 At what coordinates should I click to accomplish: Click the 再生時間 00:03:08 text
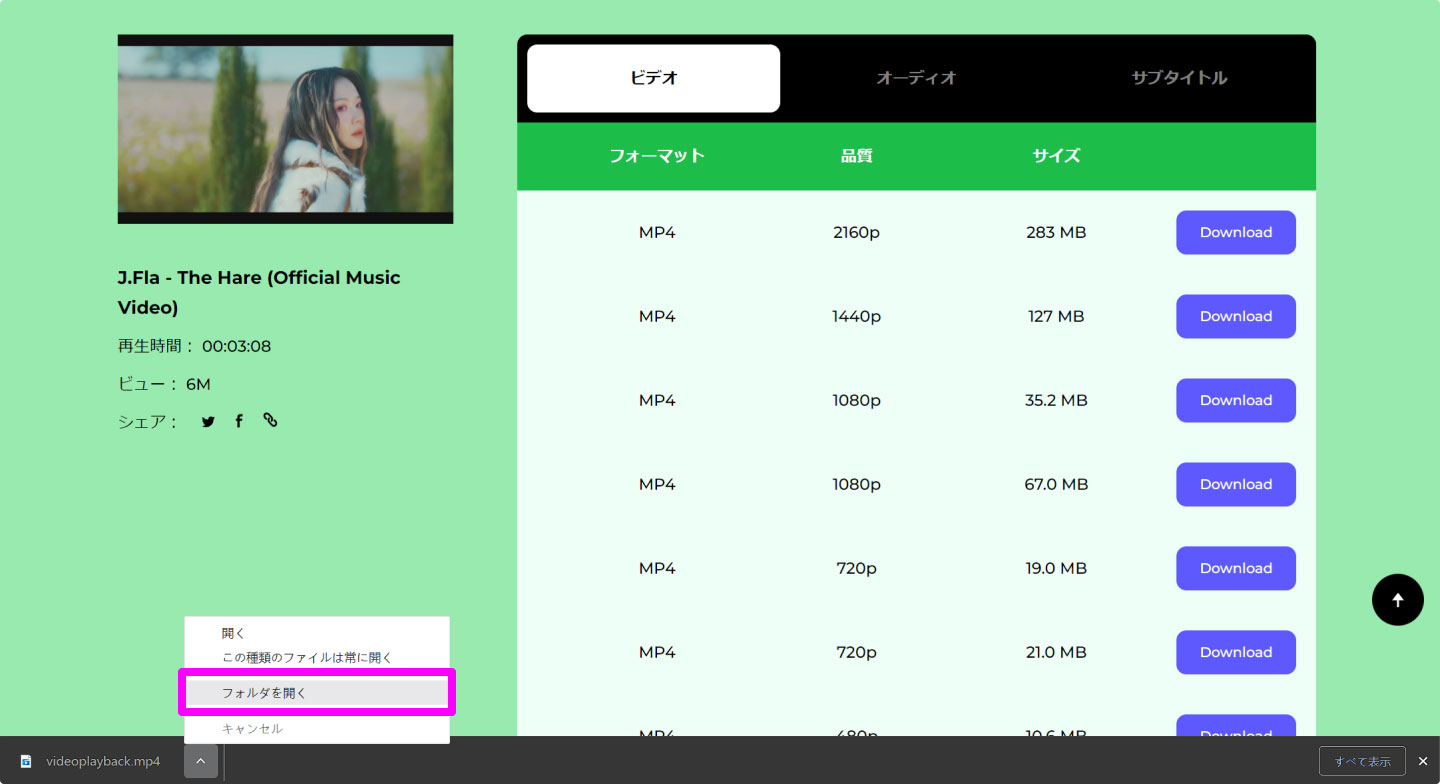194,347
